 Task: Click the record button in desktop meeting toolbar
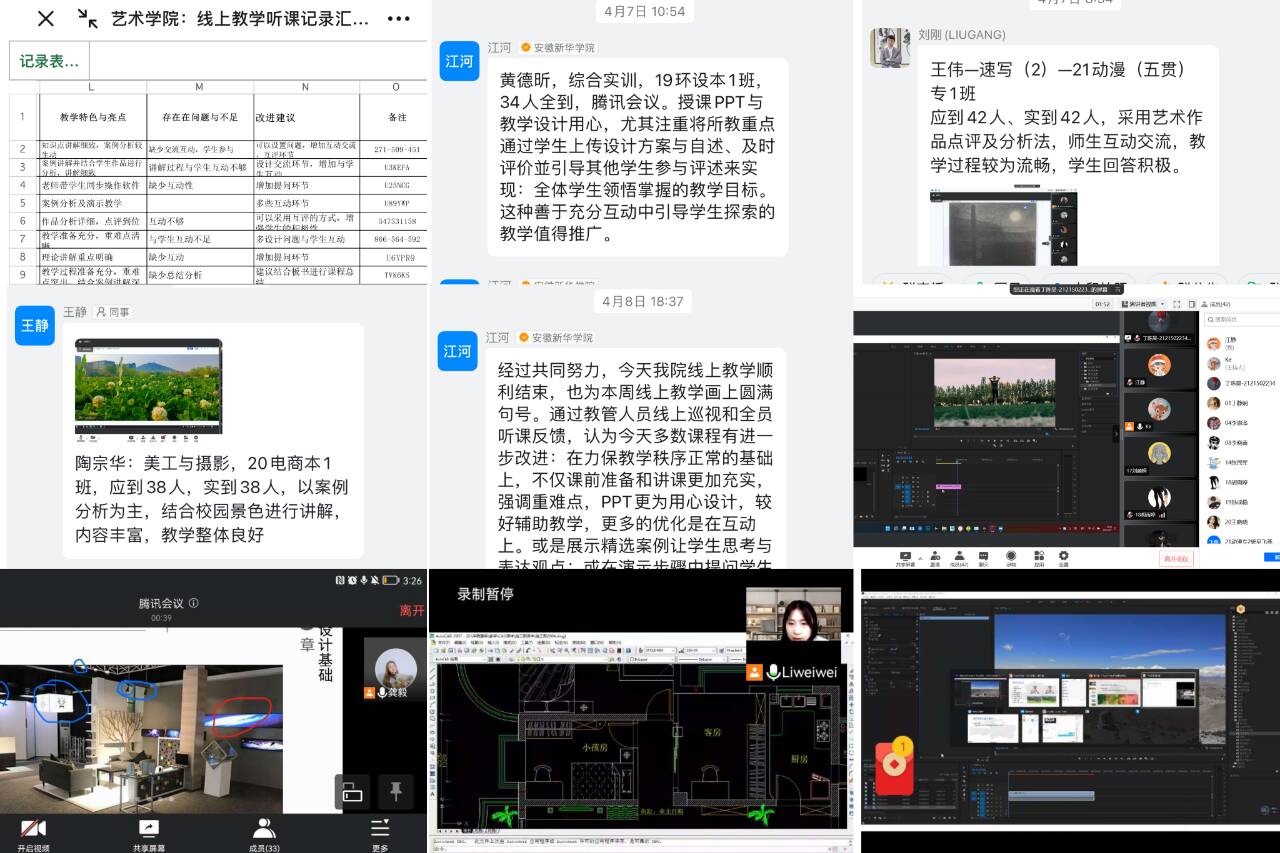click(x=1011, y=557)
